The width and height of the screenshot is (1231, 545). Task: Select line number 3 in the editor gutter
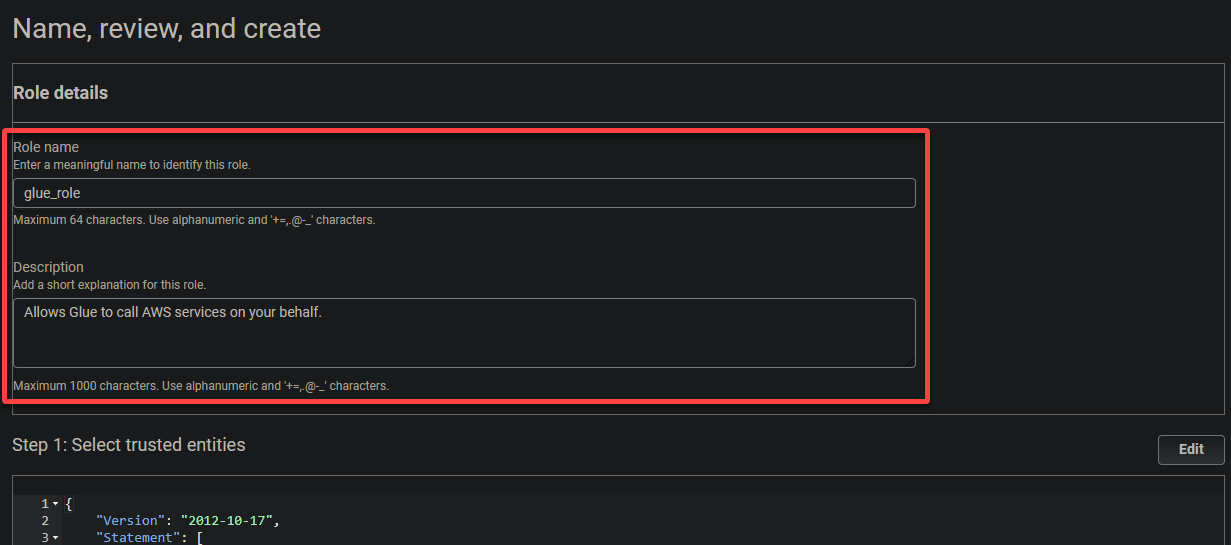[45, 538]
